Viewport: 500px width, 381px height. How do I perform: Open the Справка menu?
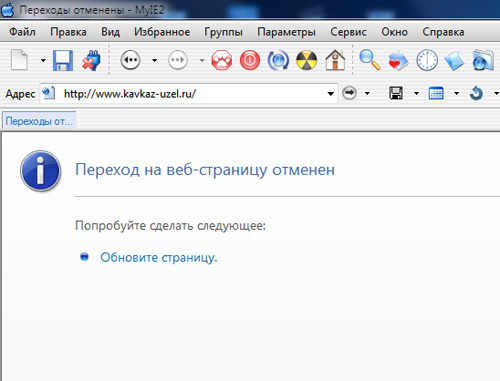tap(443, 32)
